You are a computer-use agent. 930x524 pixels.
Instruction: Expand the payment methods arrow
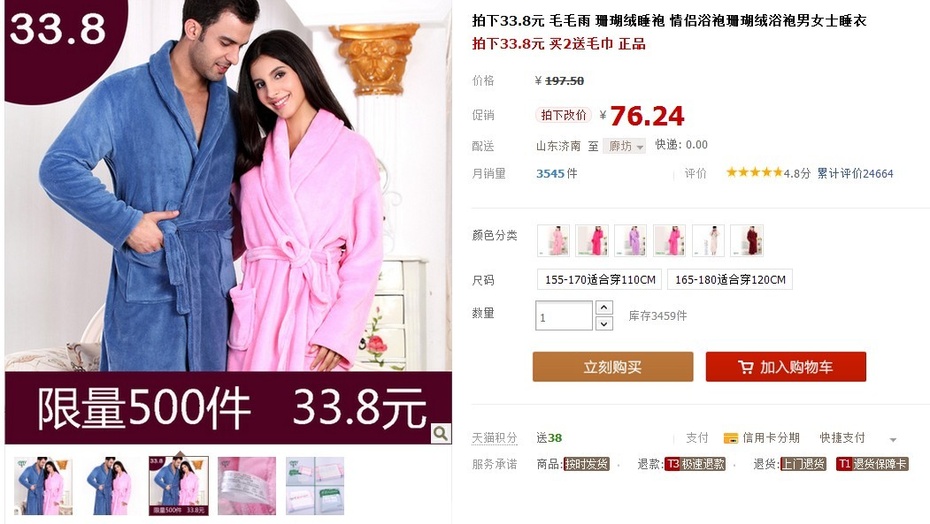pos(893,440)
